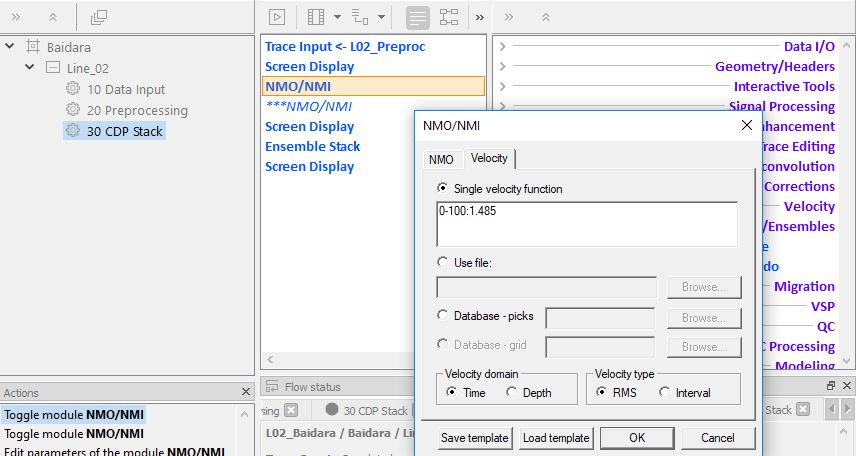Screen dimensions: 857x456
Task: Select Toggle module NMO/NMI first action
Action: (x=74, y=415)
